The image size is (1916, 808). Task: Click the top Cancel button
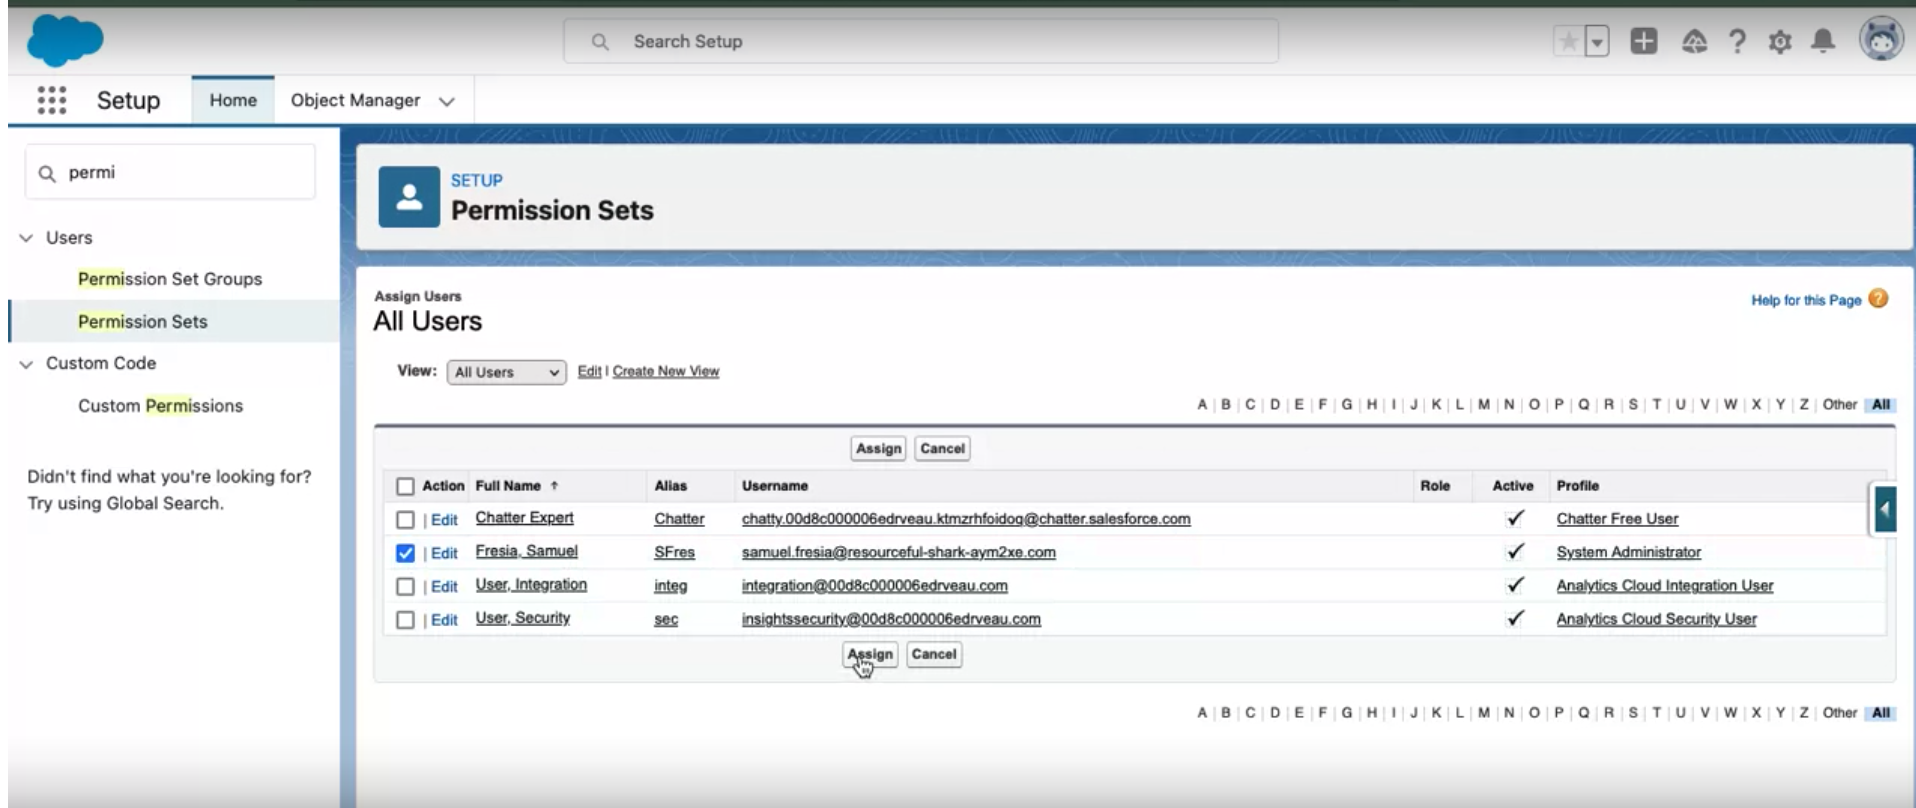(x=942, y=448)
